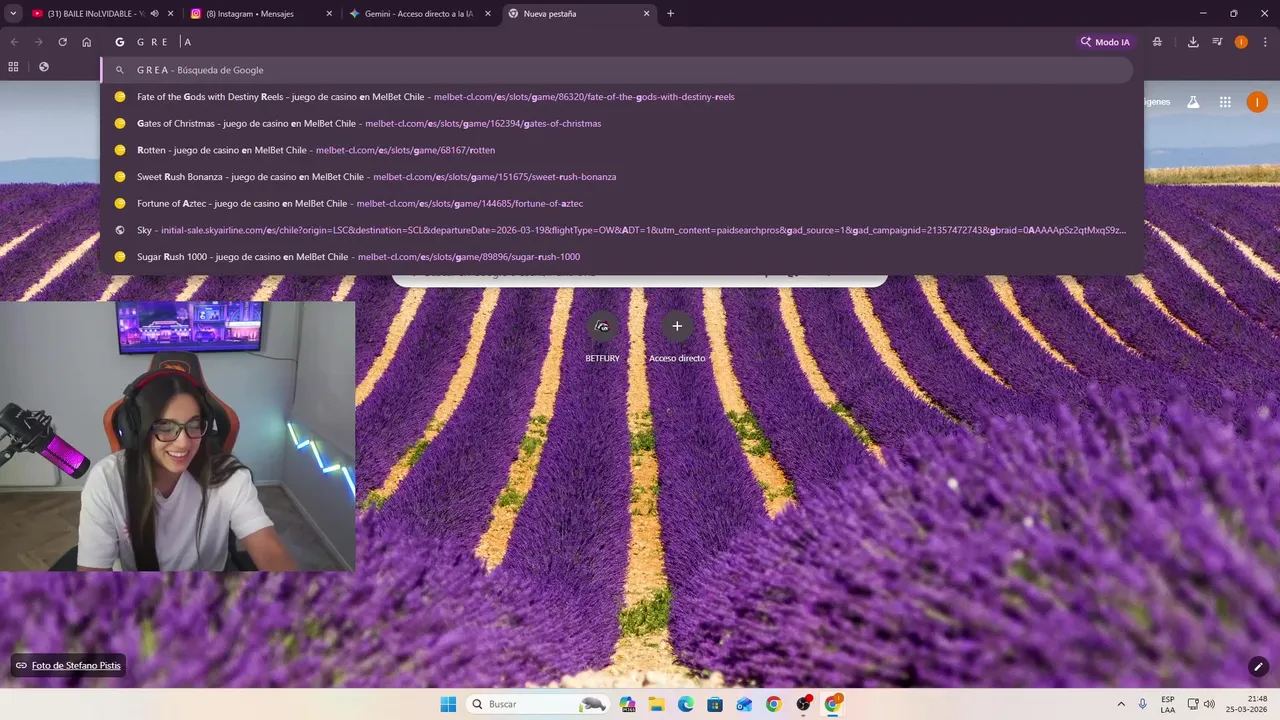This screenshot has height=720, width=1280.
Task: Customize Chrome with the pencil icon
Action: [1258, 667]
